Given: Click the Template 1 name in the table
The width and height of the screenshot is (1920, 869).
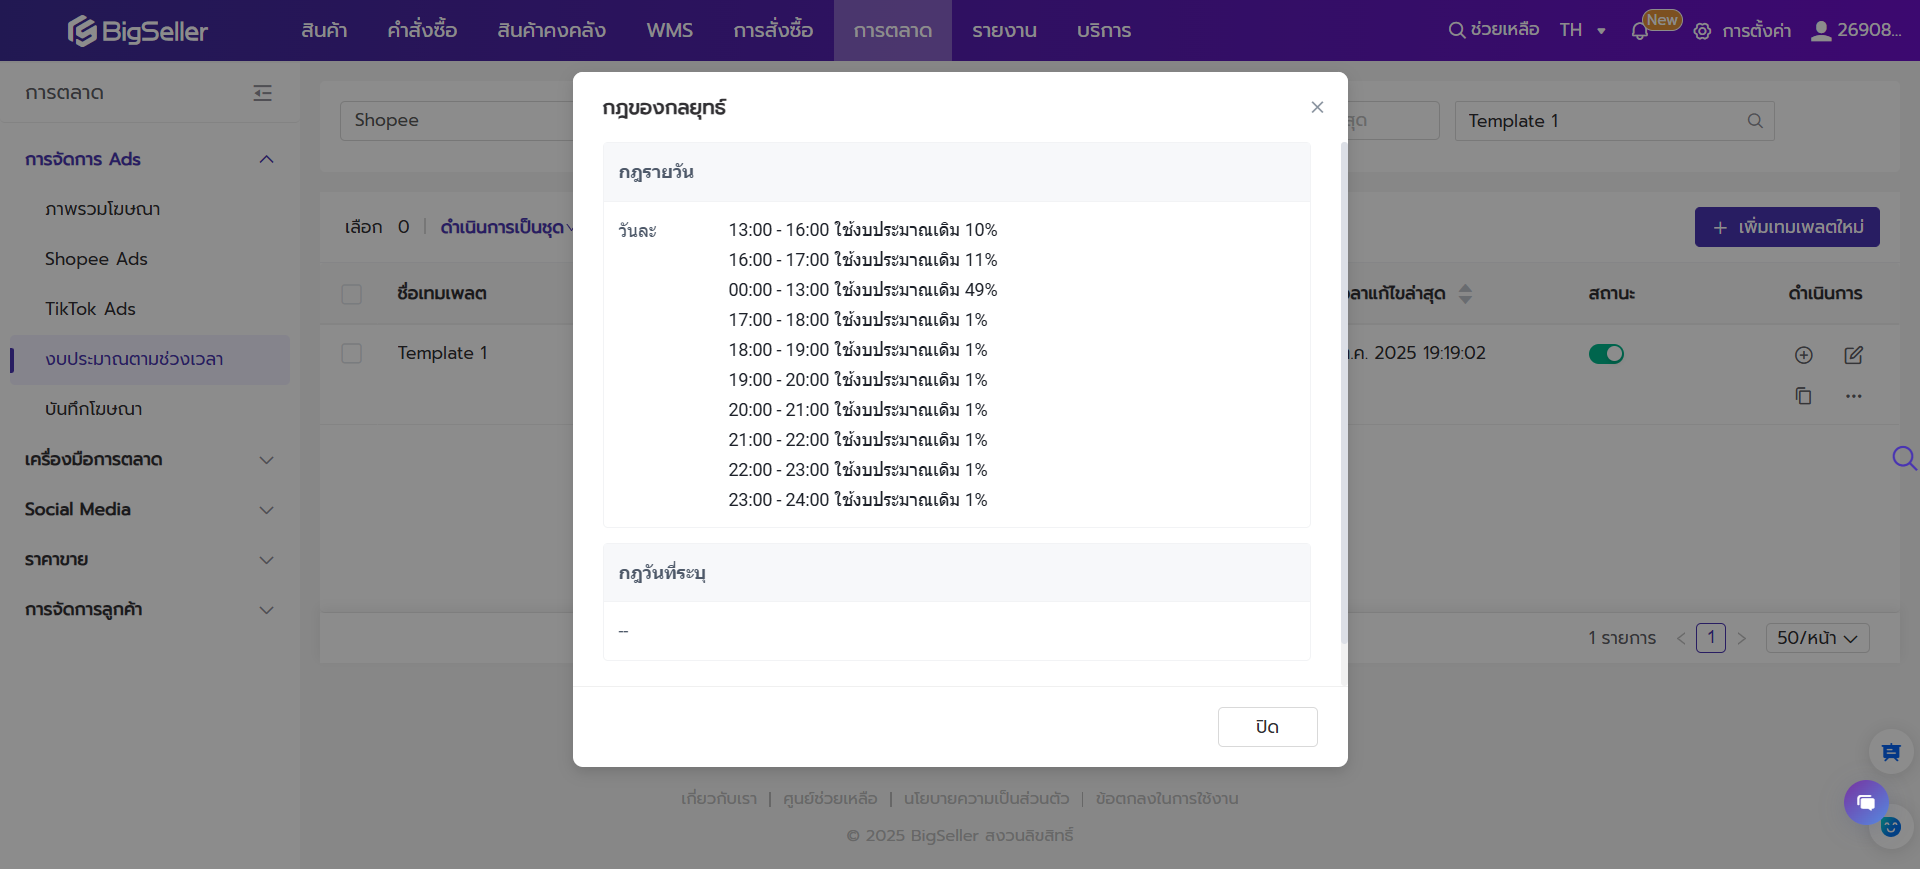Looking at the screenshot, I should 442,354.
